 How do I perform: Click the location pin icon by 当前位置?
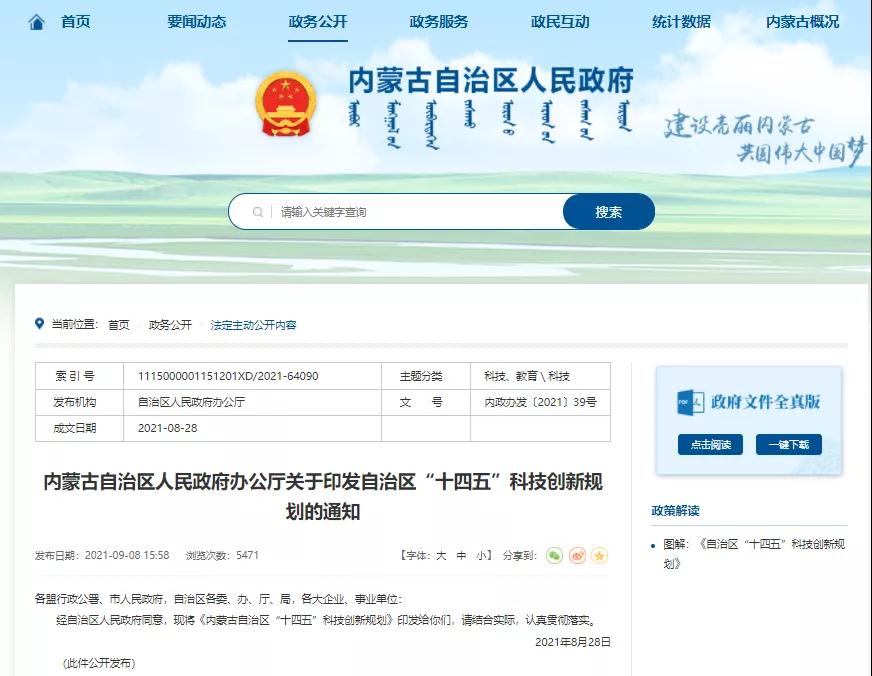[x=40, y=324]
